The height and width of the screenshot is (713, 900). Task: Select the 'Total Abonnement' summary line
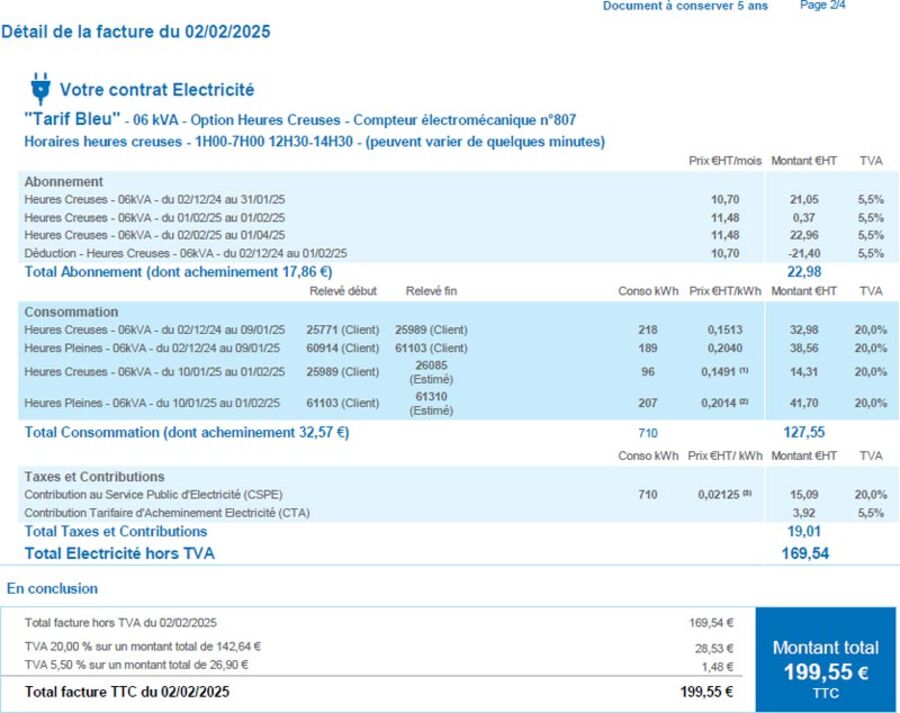[x=178, y=272]
